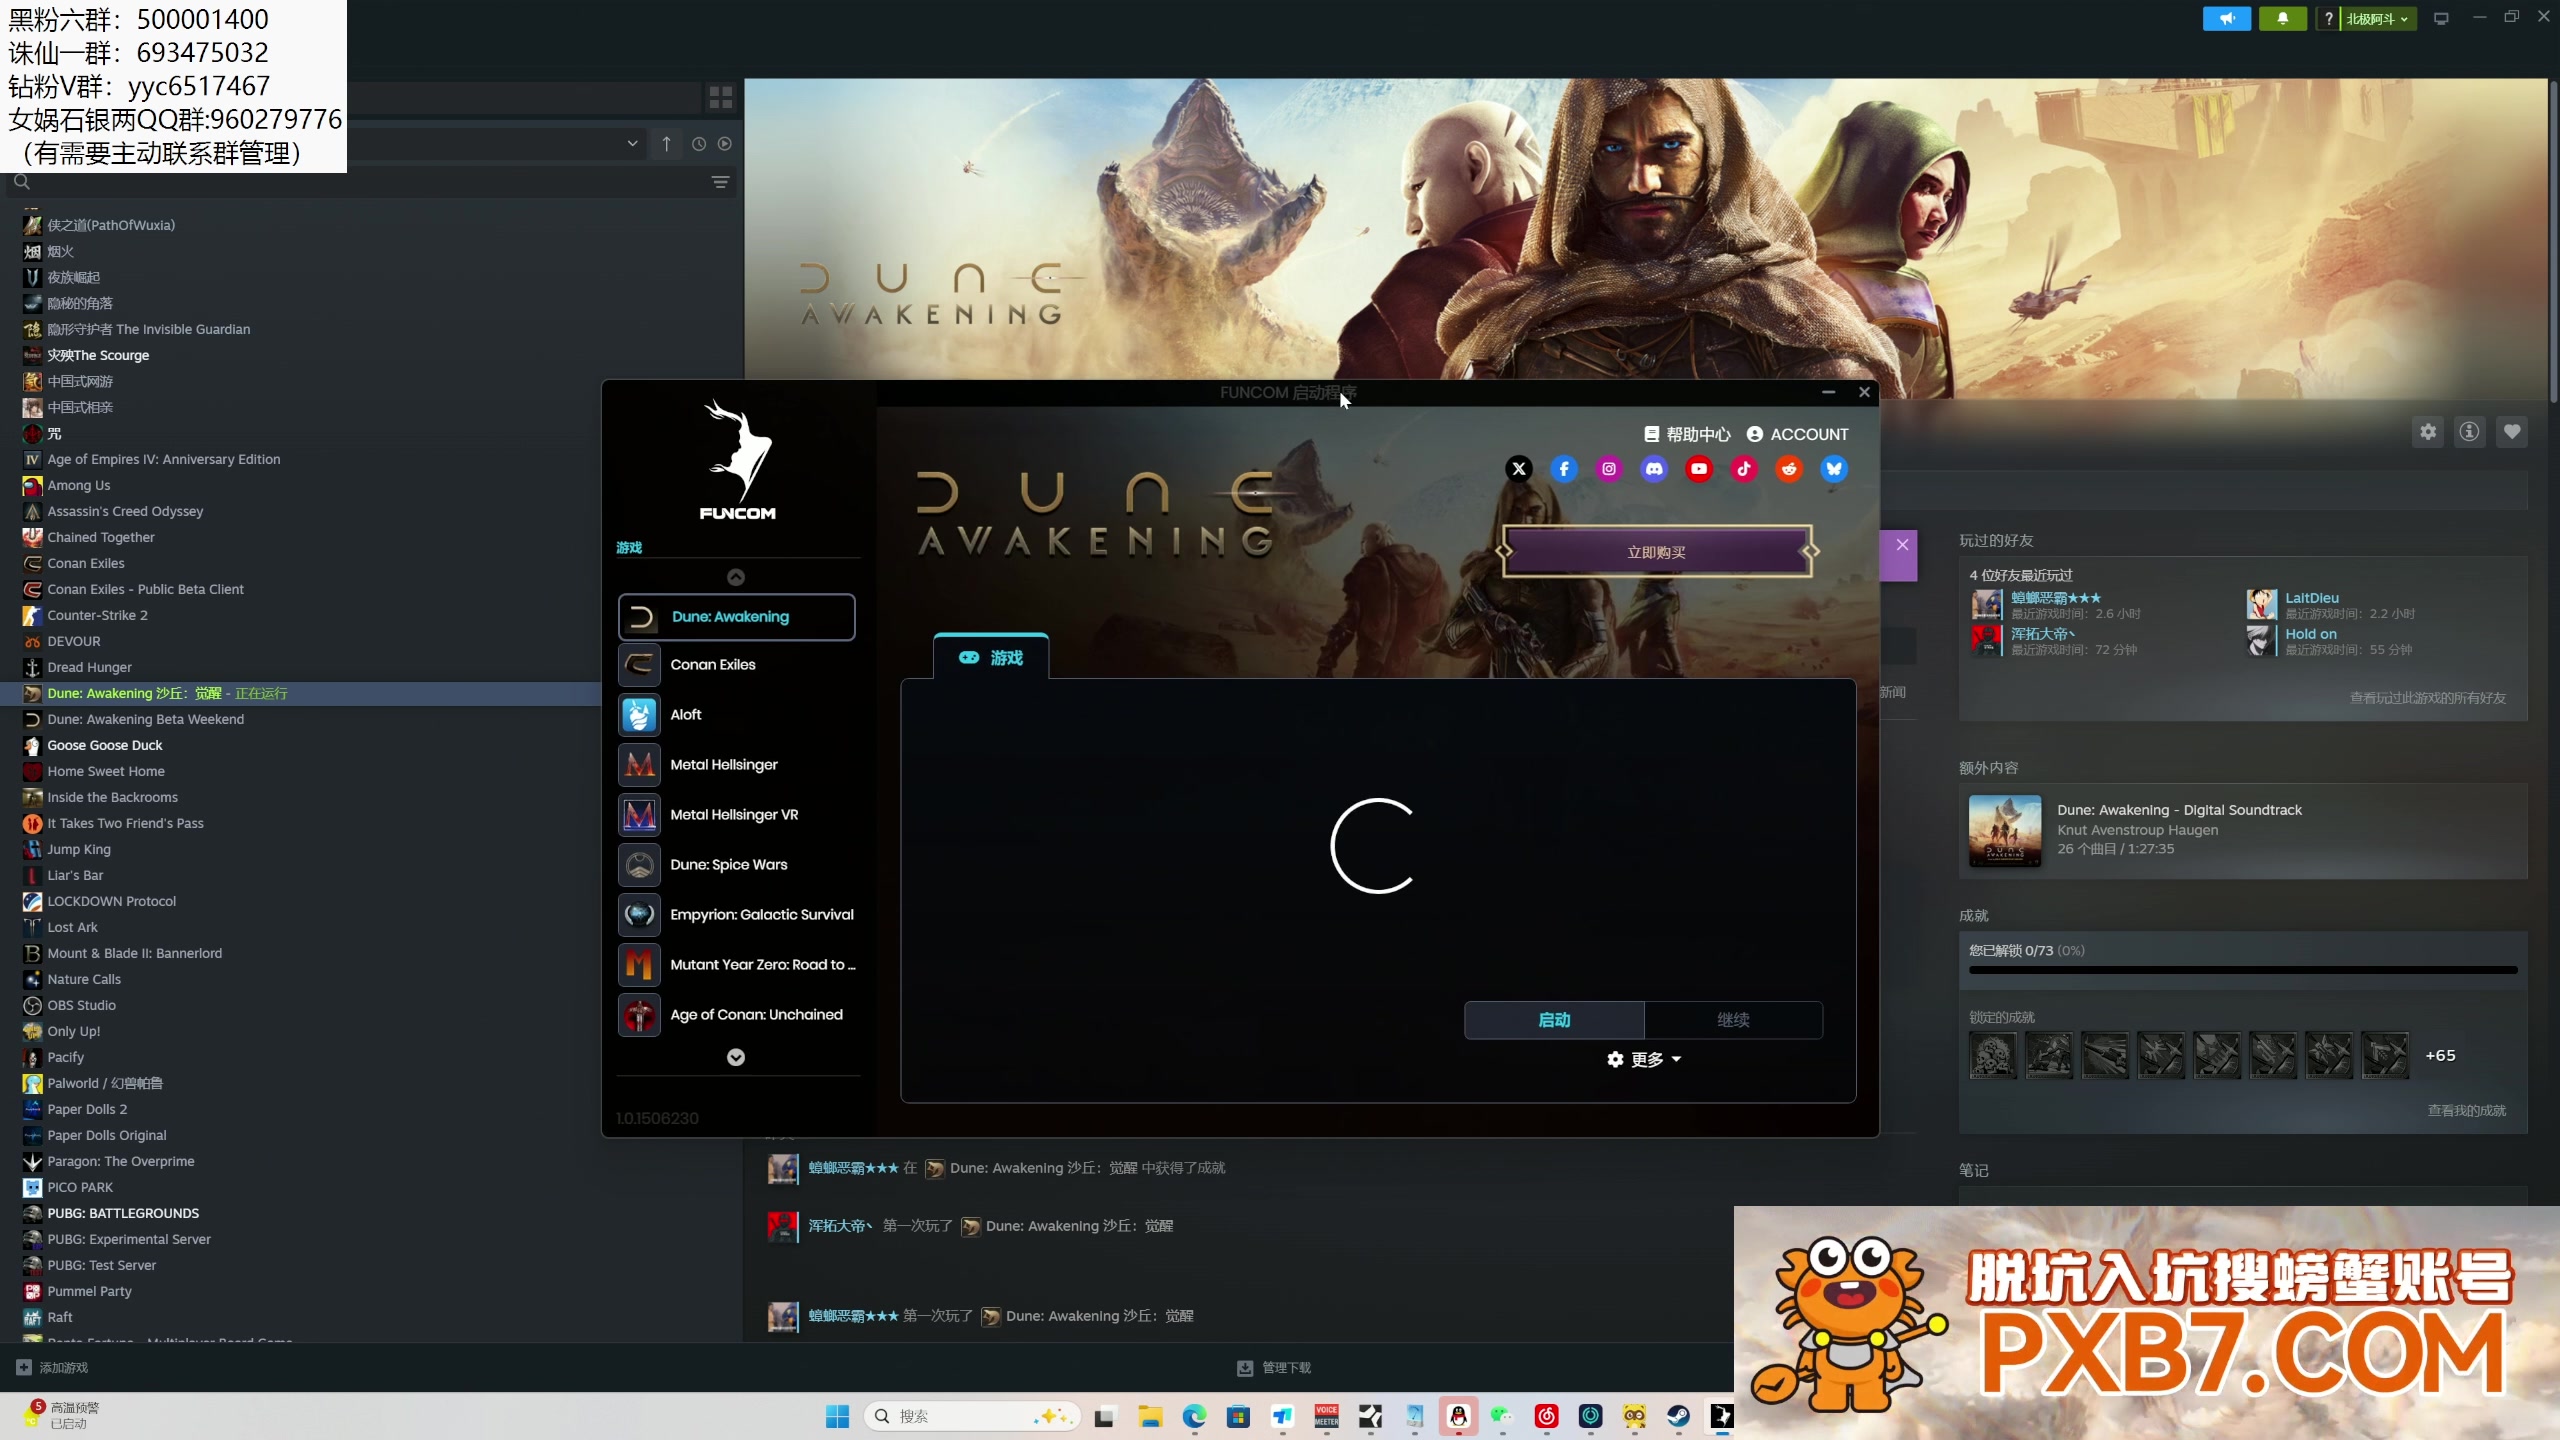Image resolution: width=2560 pixels, height=1440 pixels.
Task: Open 查看玩过此游戏的所有好友 link
Action: click(2428, 698)
